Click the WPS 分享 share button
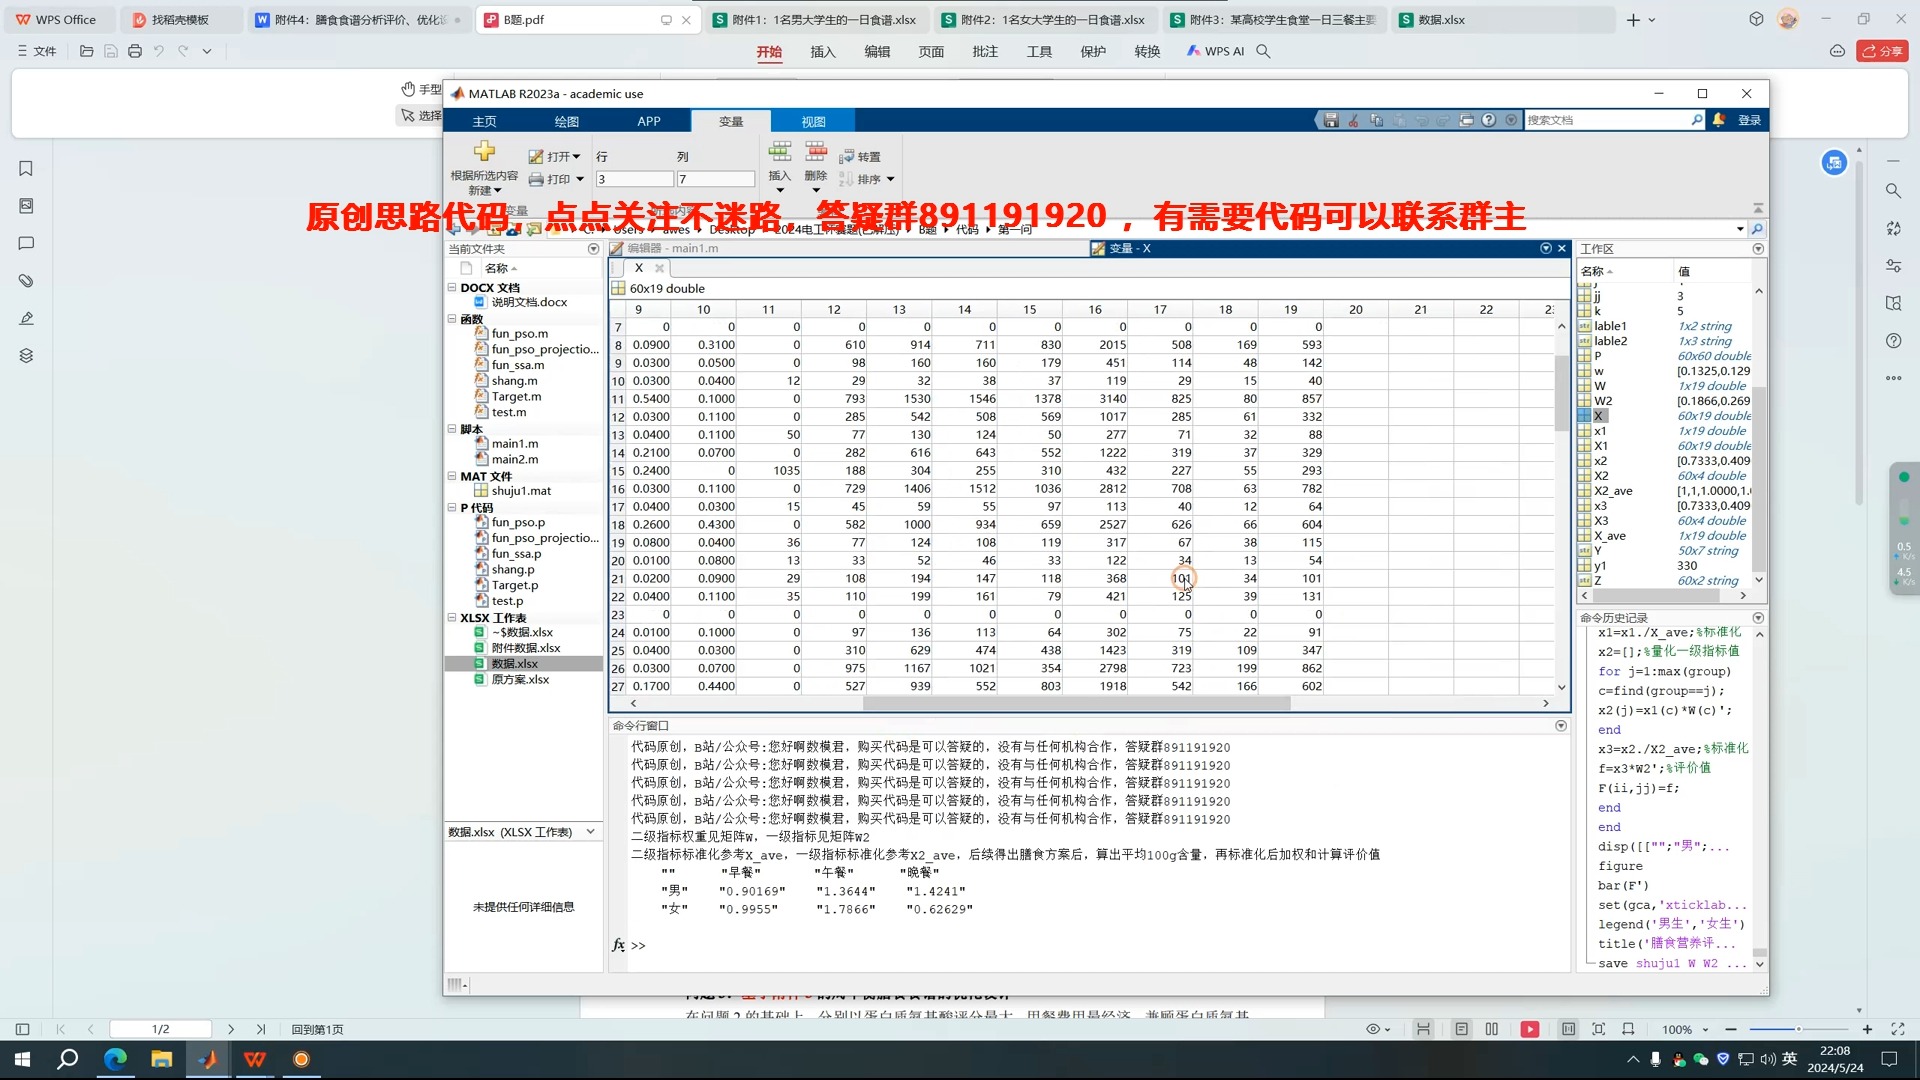This screenshot has height=1080, width=1920. coord(1882,51)
